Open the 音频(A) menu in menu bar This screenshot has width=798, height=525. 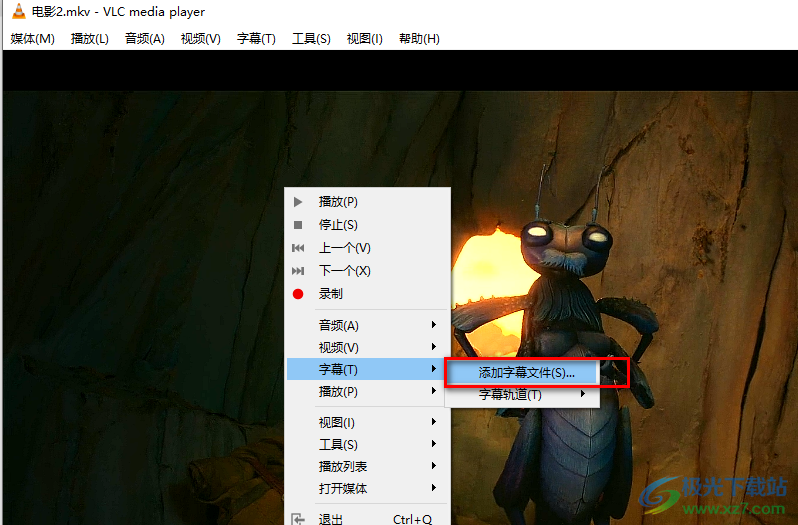click(x=145, y=39)
